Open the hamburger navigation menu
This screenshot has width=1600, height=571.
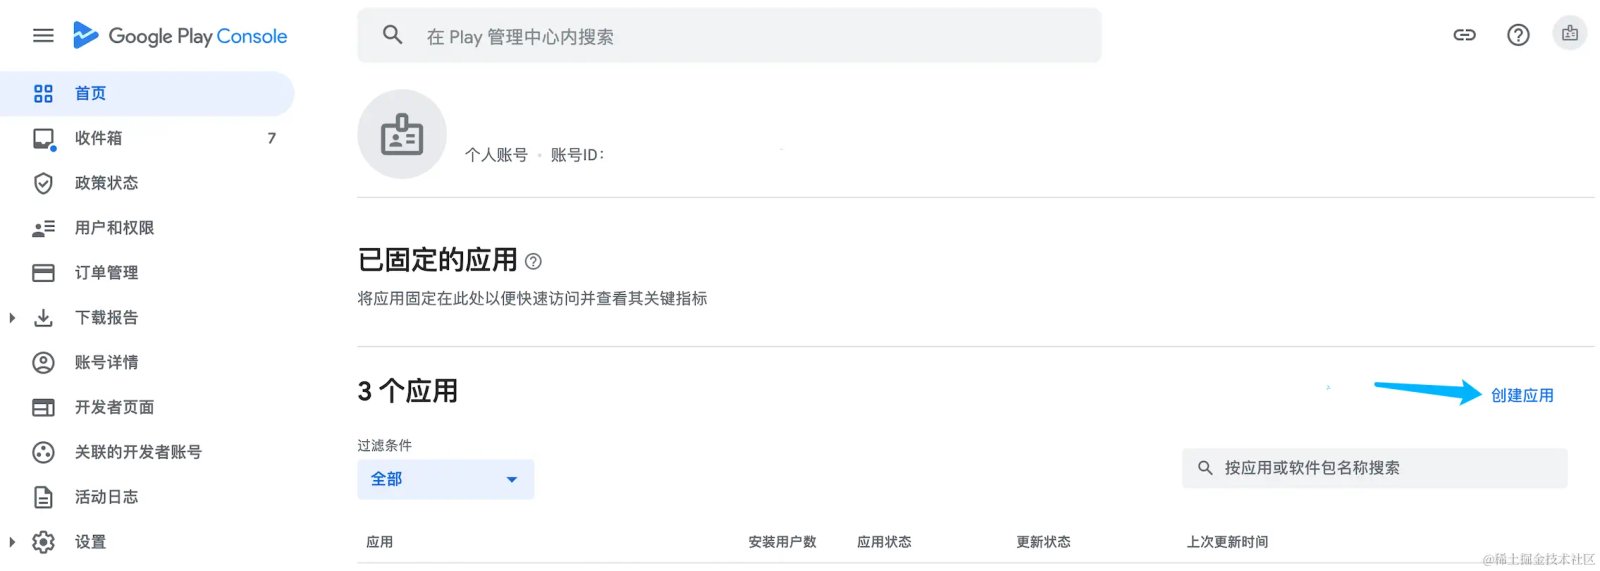tap(43, 36)
